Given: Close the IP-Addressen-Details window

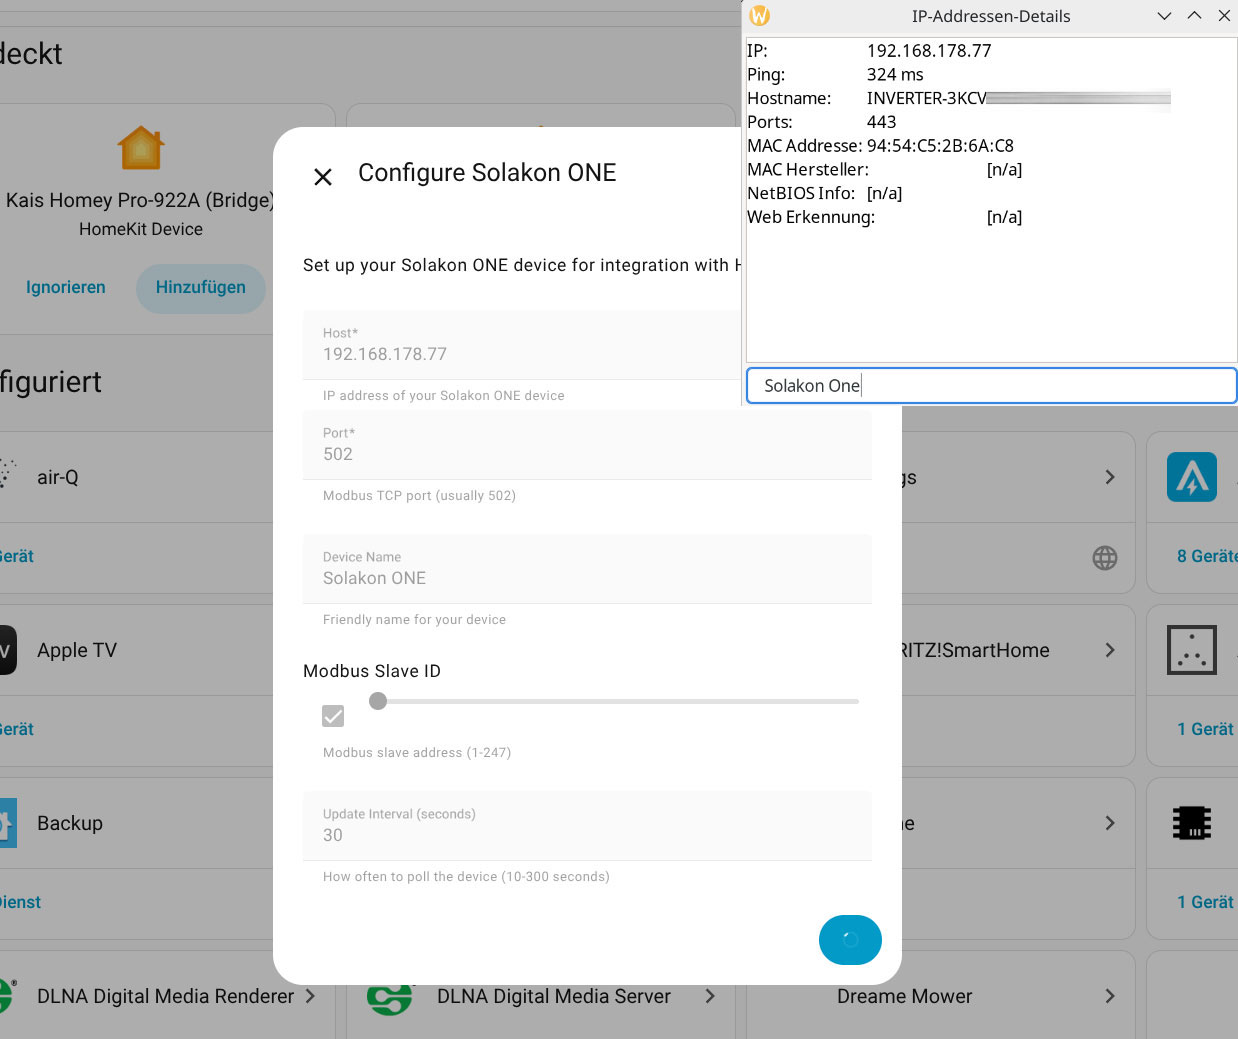Looking at the screenshot, I should [1224, 16].
